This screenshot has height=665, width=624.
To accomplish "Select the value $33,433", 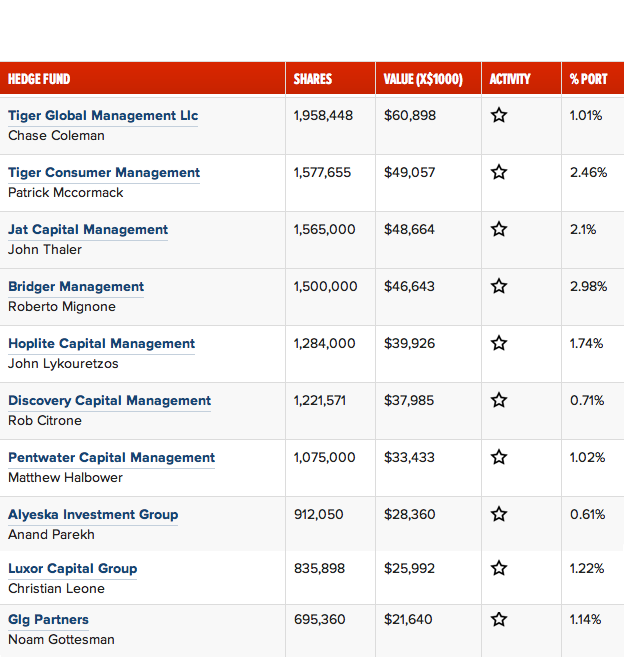I will click(409, 457).
